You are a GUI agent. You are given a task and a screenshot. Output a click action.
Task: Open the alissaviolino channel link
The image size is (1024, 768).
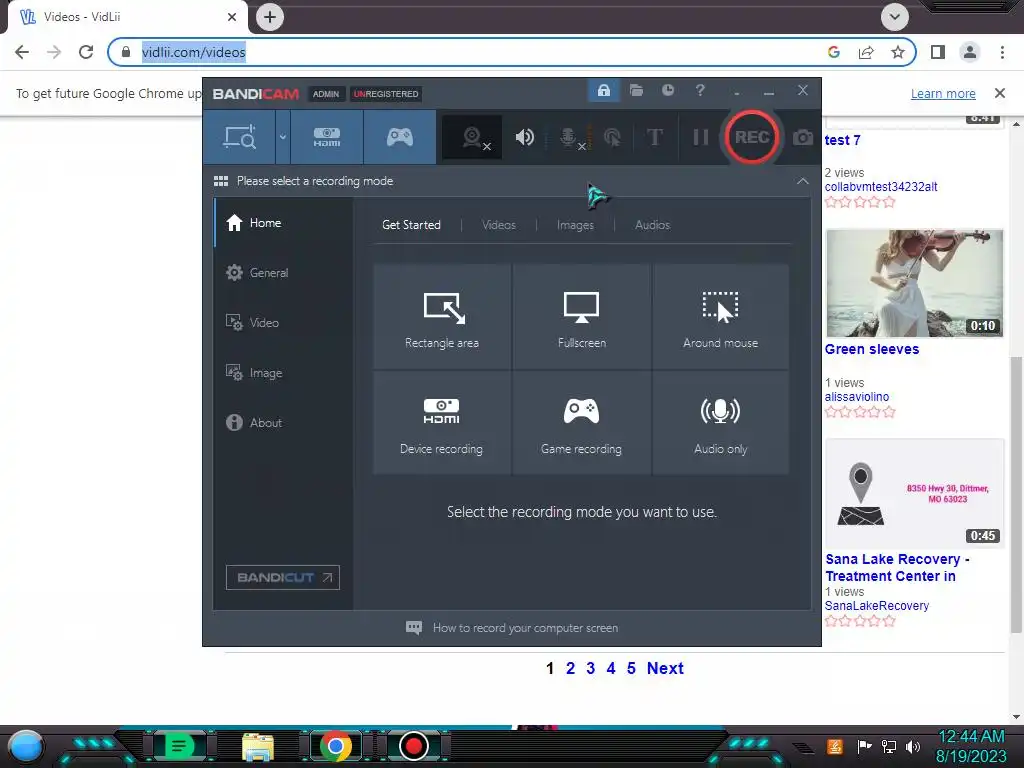point(857,397)
